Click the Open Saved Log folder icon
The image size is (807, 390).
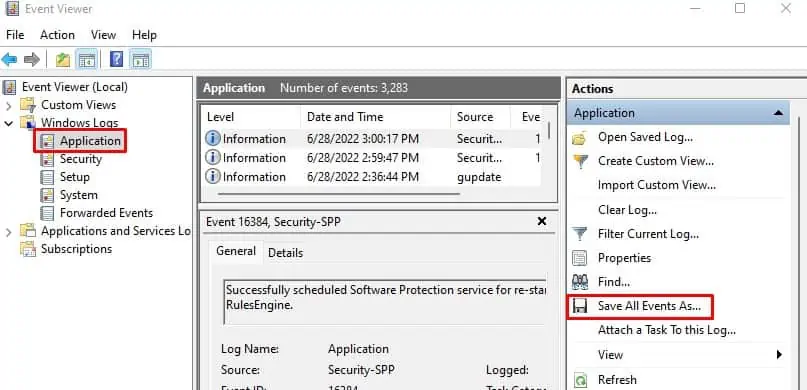580,138
